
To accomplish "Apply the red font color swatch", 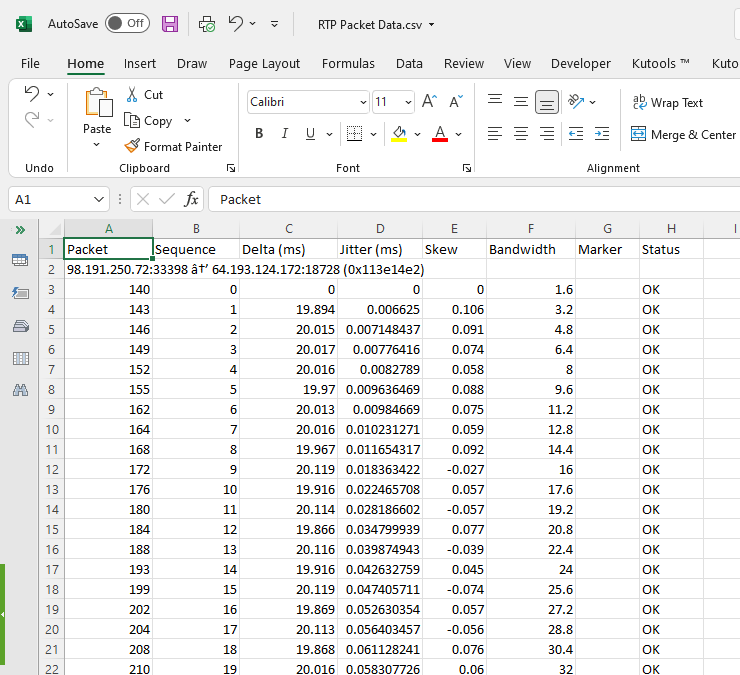I will tap(439, 134).
